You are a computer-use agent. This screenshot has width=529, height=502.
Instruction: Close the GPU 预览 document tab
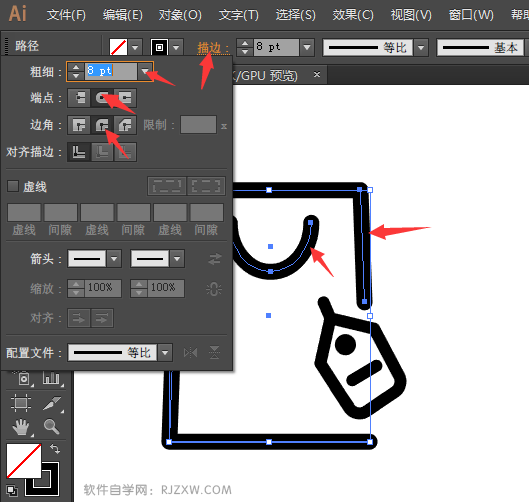coord(316,74)
